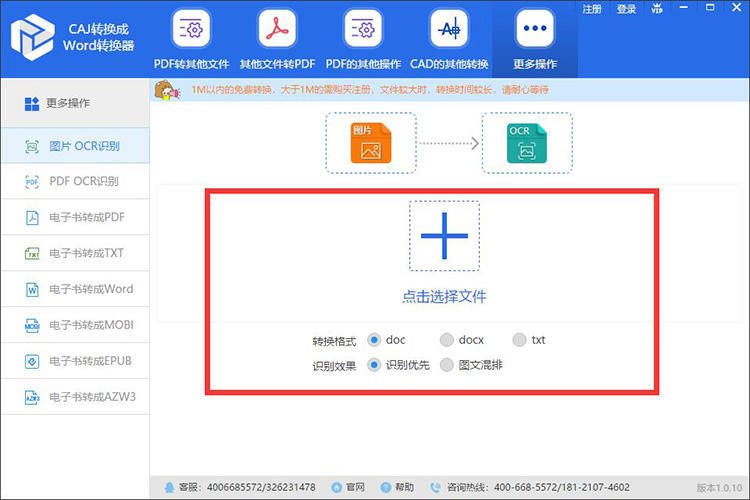Click the 帮助 question mark icon
The height and width of the screenshot is (500, 750).
coord(386,487)
